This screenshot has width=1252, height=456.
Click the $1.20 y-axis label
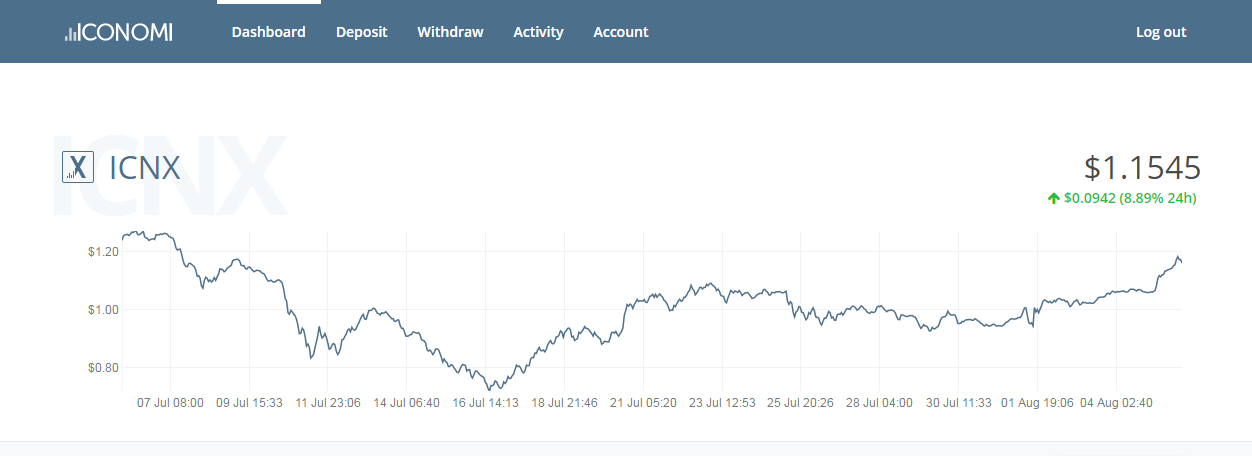(103, 252)
